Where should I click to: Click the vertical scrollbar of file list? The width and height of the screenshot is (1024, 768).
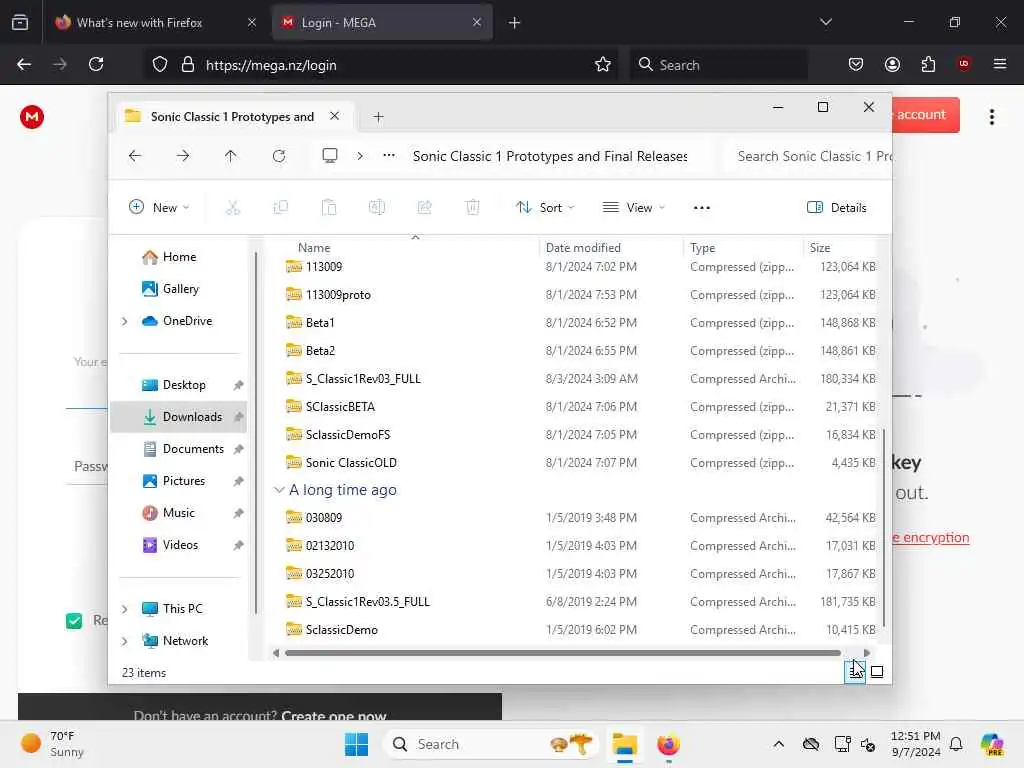coord(884,528)
